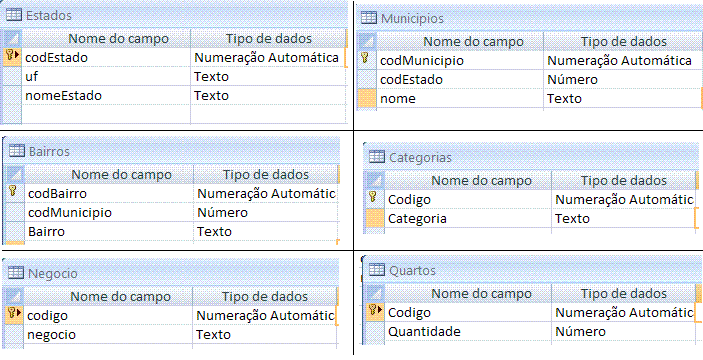Click the negocio field name cell

(108, 334)
